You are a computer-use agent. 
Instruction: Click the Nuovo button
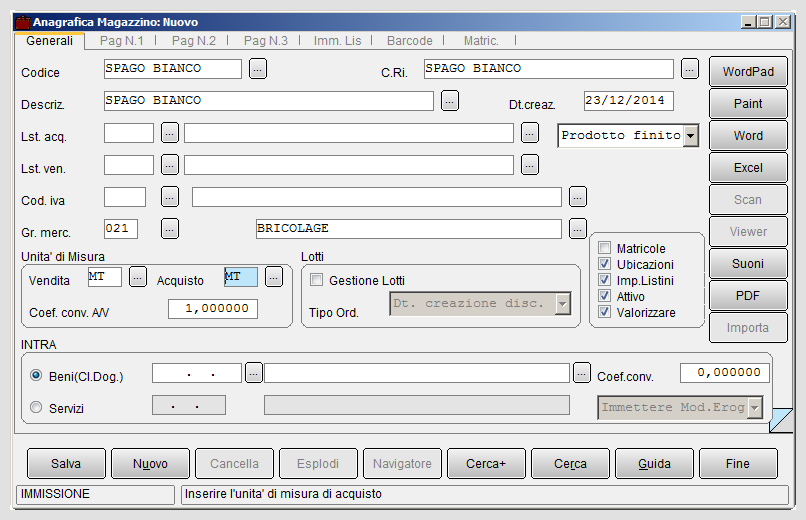point(150,463)
